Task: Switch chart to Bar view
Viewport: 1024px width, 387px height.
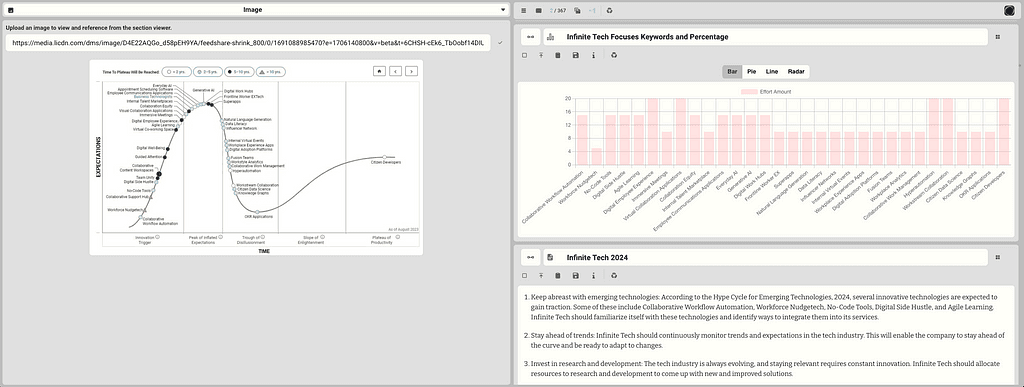Action: (732, 71)
